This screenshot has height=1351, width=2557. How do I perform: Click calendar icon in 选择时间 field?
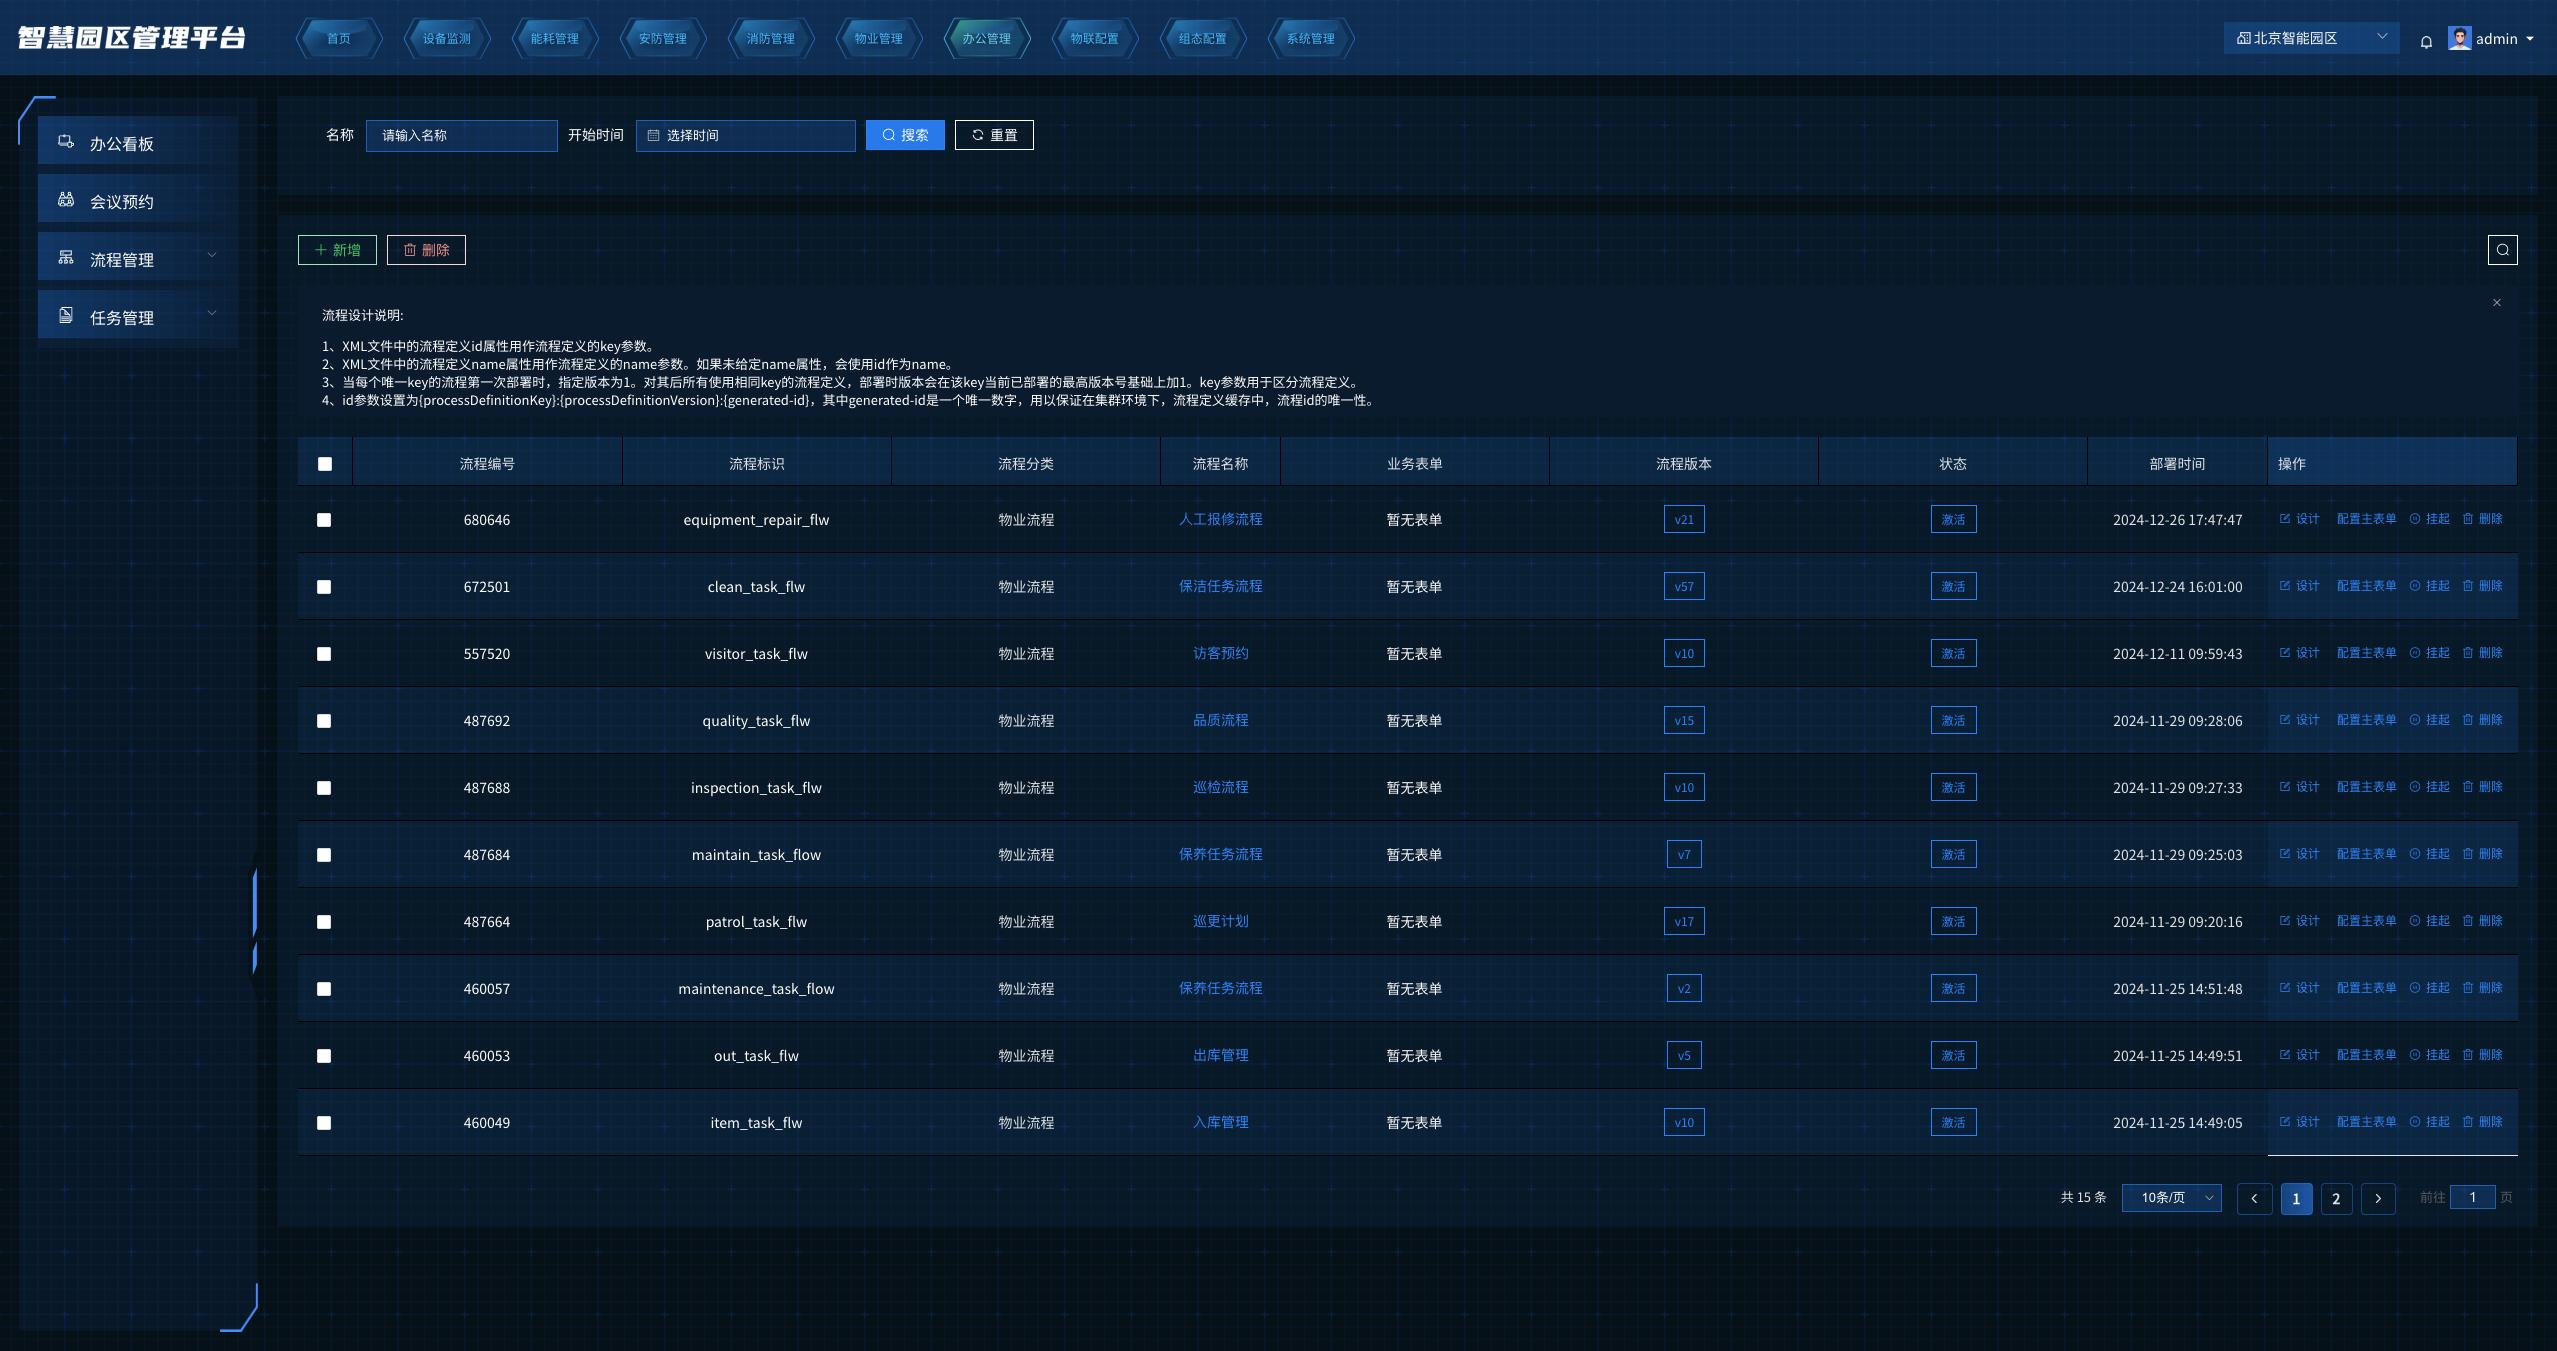(653, 136)
